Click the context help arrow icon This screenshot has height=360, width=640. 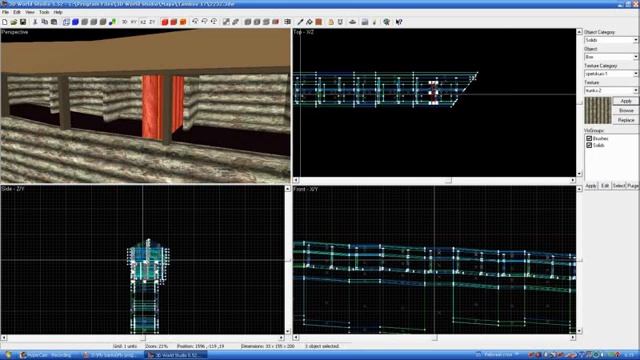coord(399,22)
